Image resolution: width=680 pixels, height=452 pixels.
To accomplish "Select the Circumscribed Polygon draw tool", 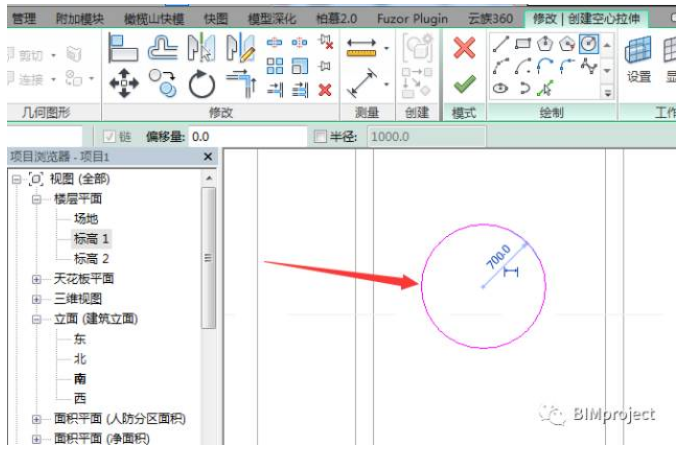I will click(566, 44).
